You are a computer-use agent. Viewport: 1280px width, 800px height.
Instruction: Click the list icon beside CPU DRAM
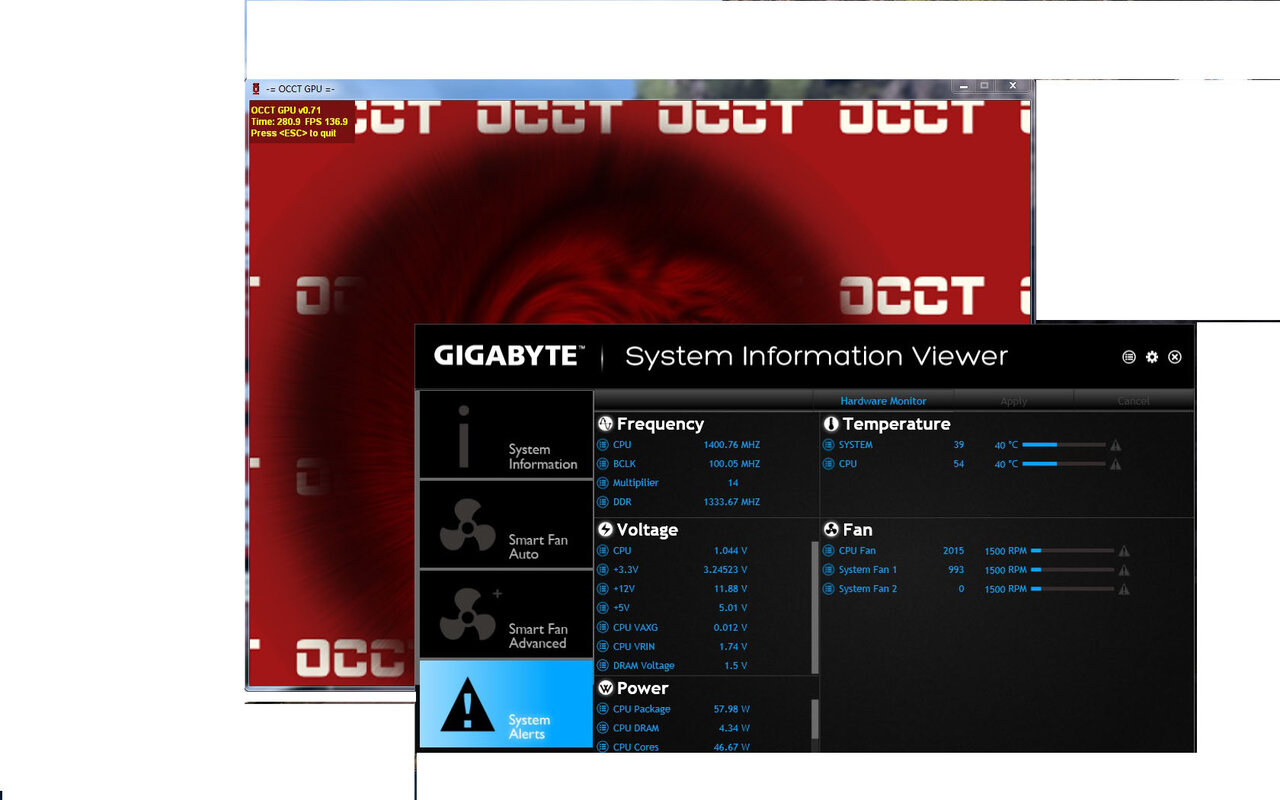tap(603, 728)
